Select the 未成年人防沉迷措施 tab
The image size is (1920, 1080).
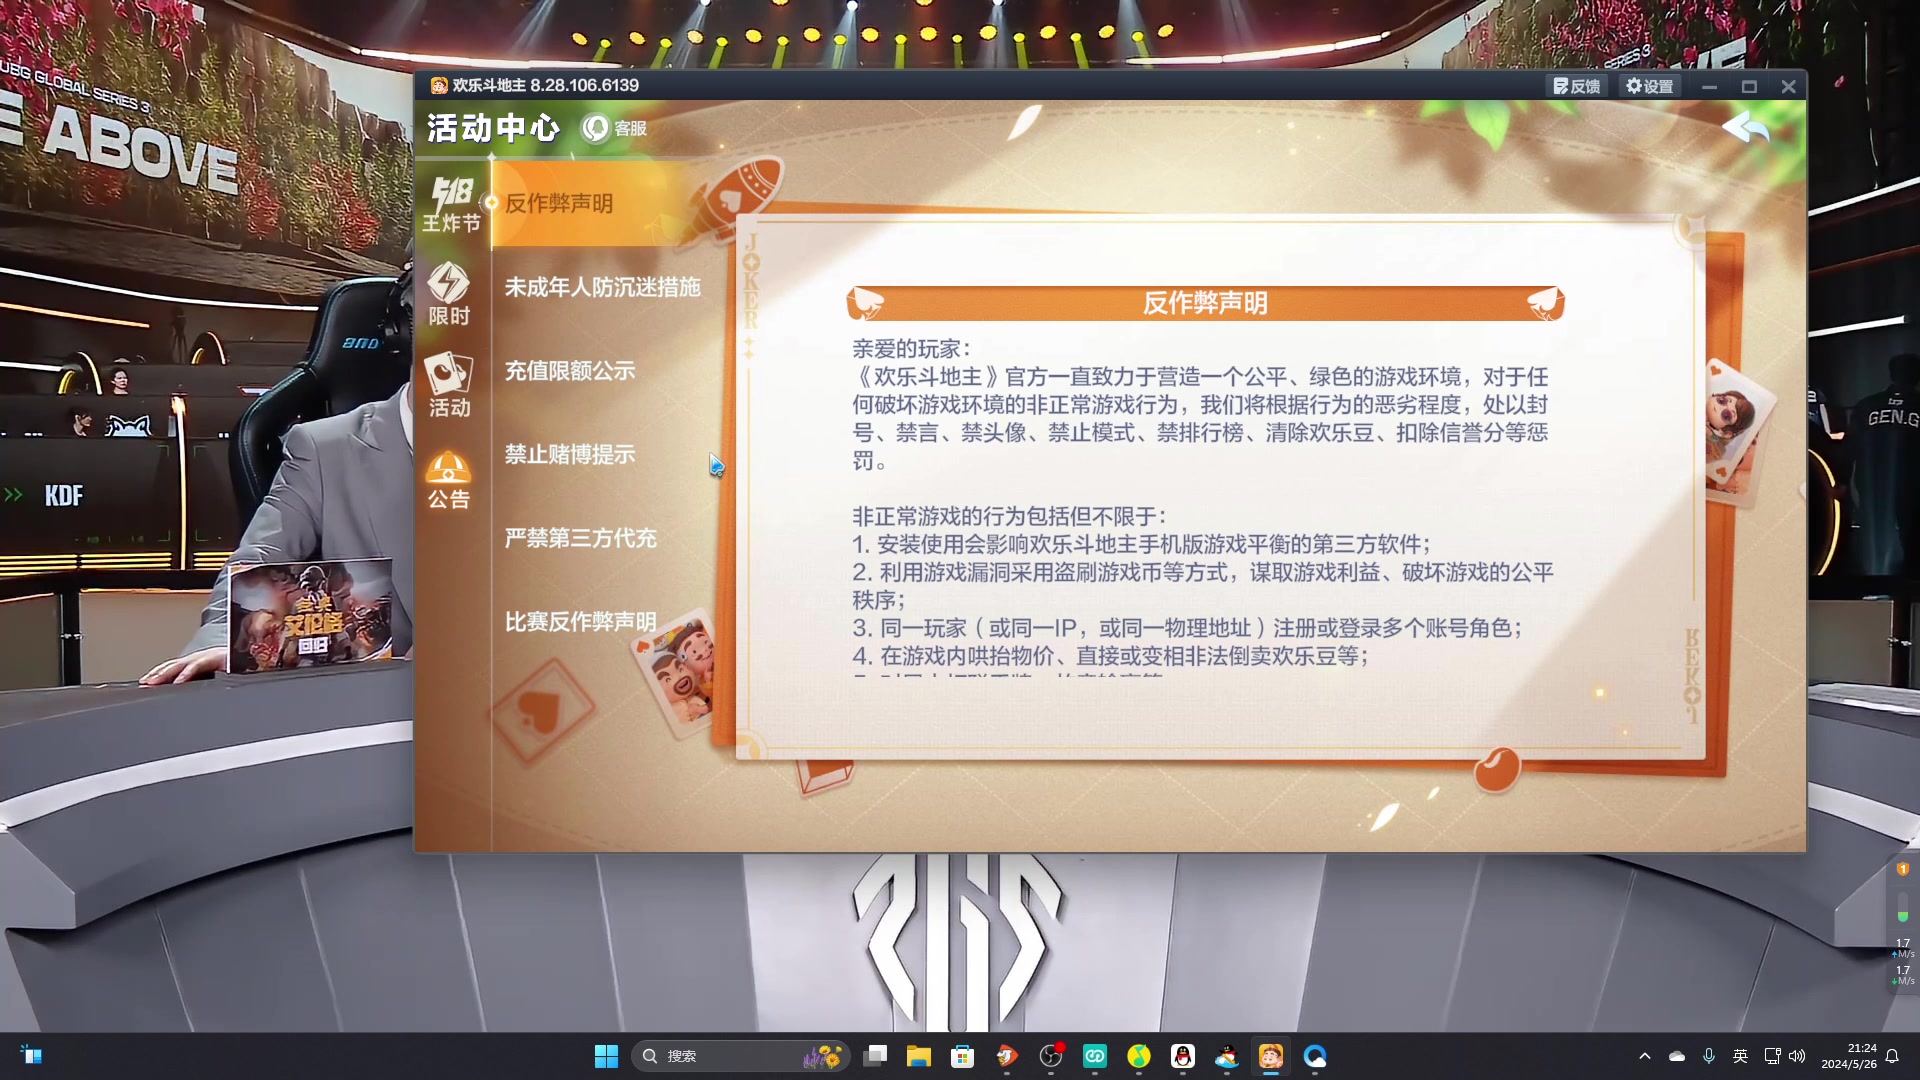[x=602, y=287]
